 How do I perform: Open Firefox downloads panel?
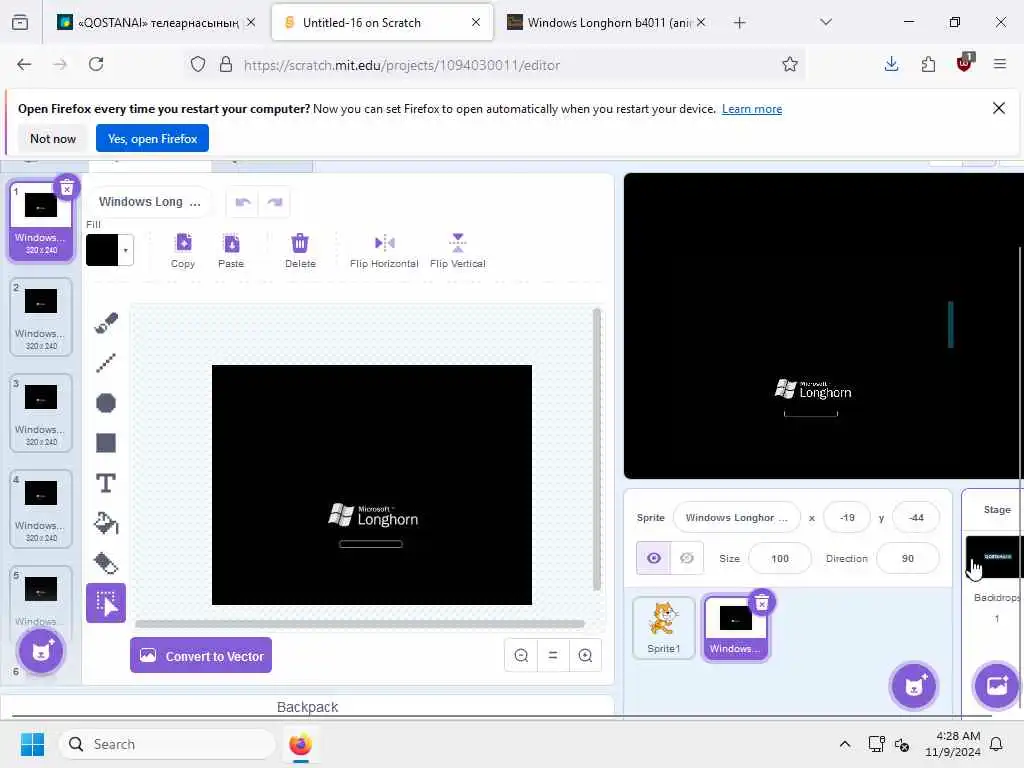pyautogui.click(x=891, y=64)
